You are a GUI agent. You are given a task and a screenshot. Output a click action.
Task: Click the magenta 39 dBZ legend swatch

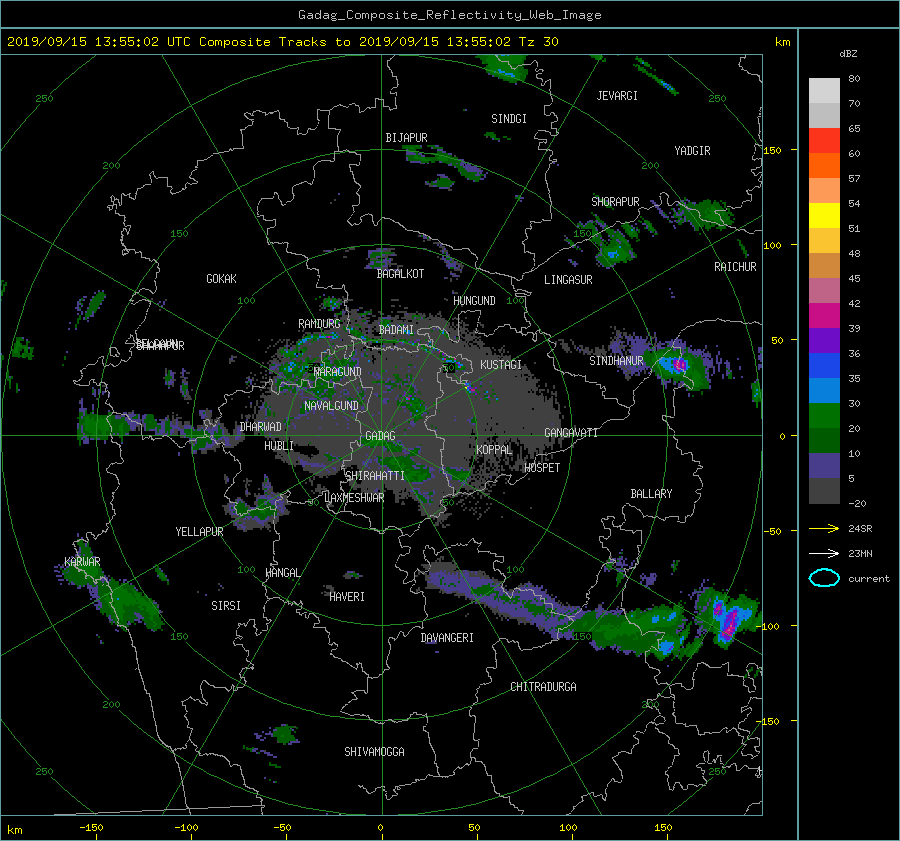click(x=824, y=316)
